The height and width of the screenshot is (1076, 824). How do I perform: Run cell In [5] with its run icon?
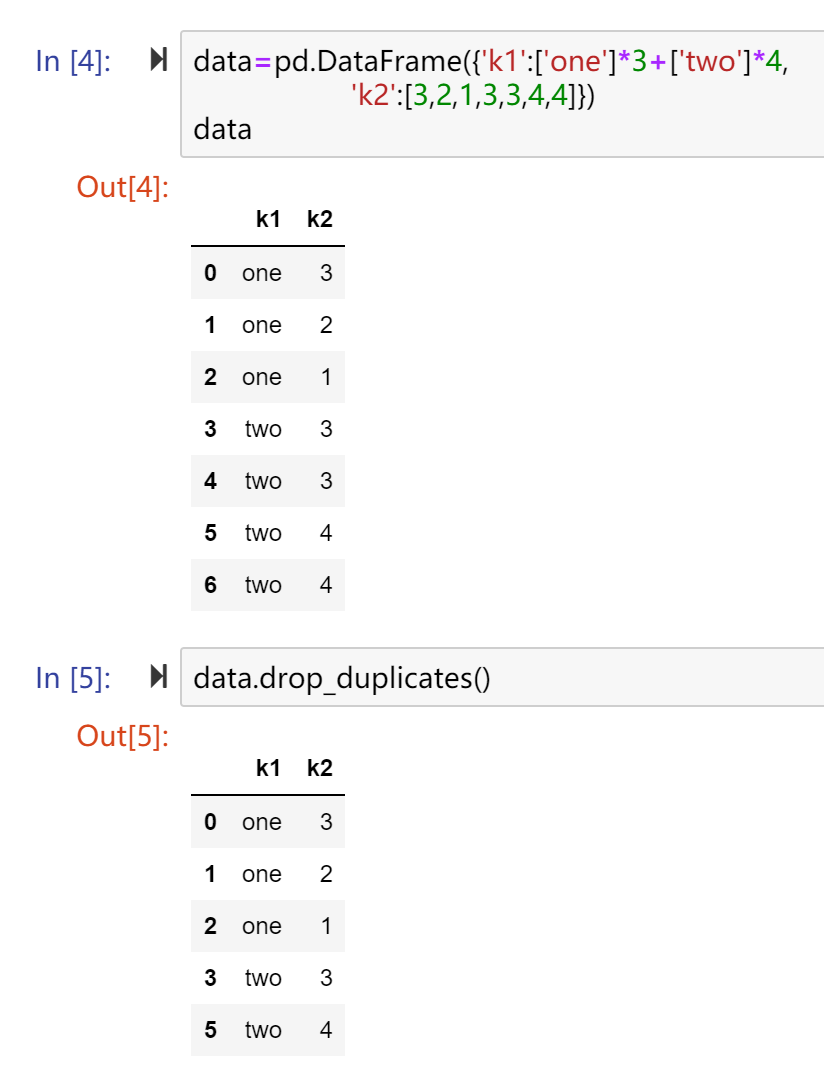point(158,677)
